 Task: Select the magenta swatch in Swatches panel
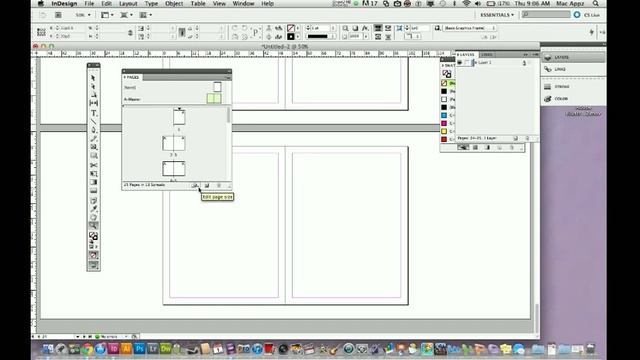tap(444, 123)
